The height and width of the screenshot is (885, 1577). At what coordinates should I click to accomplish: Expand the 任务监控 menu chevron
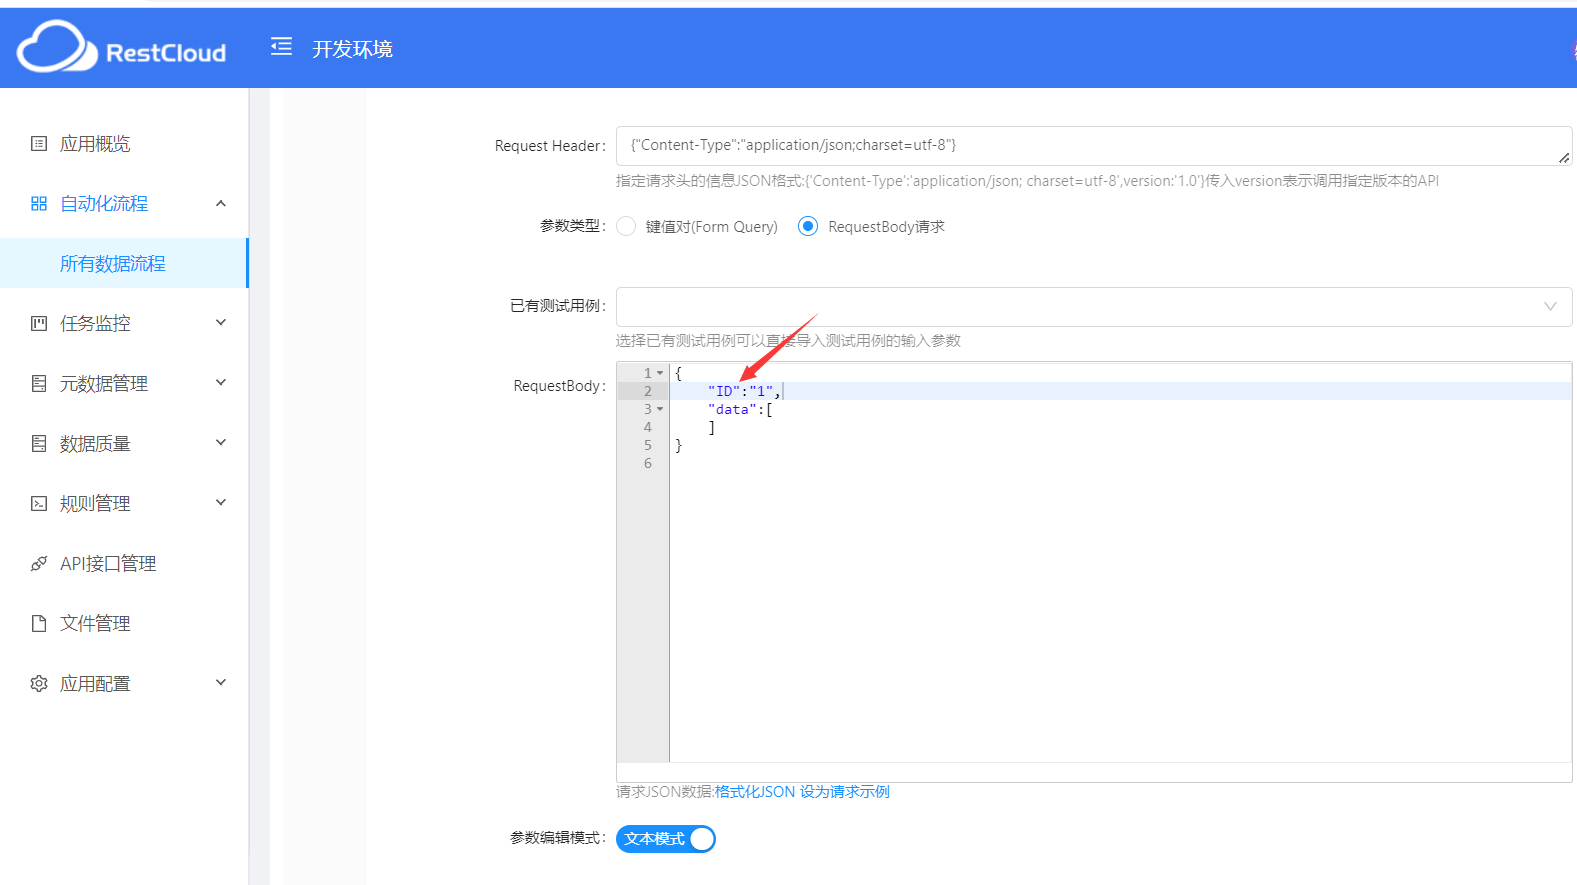tap(221, 323)
